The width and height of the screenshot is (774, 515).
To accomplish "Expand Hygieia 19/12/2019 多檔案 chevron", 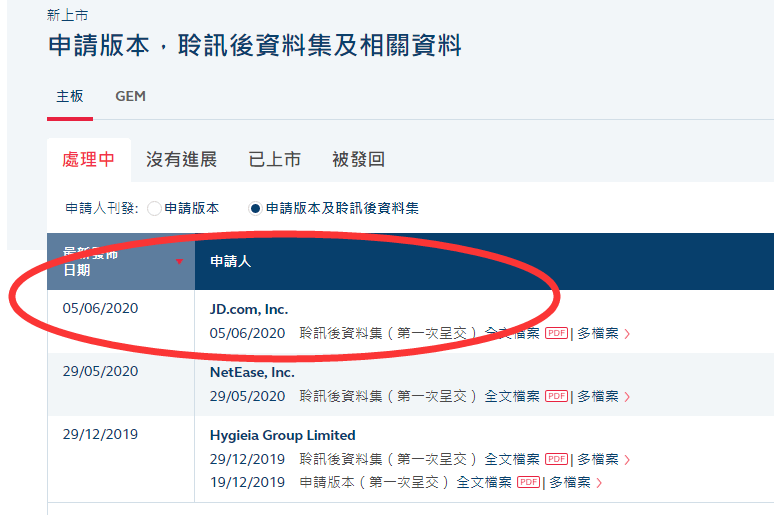I will (599, 483).
